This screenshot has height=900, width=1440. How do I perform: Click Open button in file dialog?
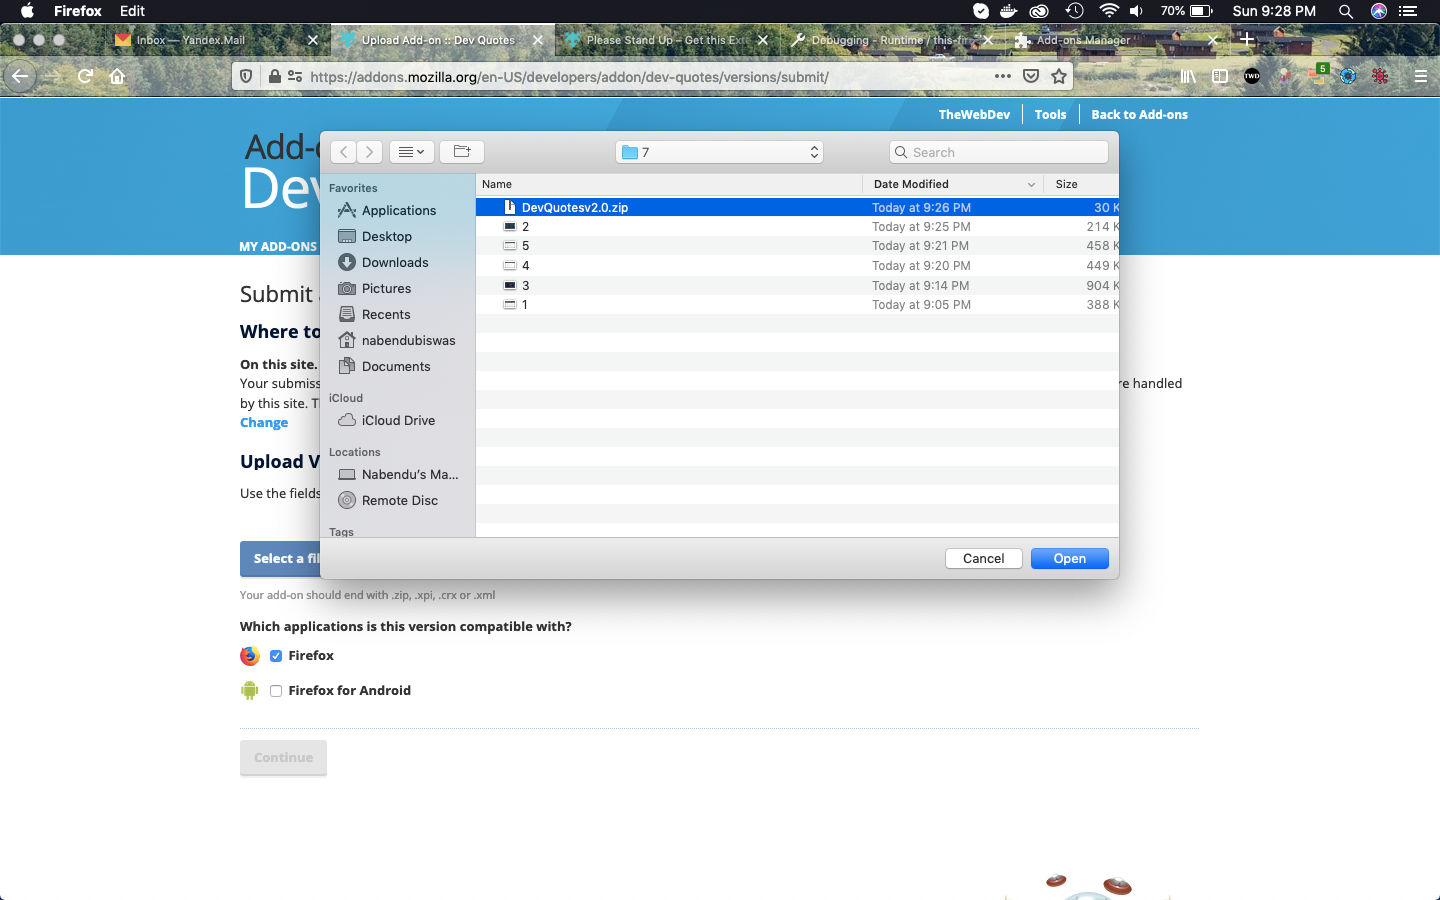[x=1069, y=559]
